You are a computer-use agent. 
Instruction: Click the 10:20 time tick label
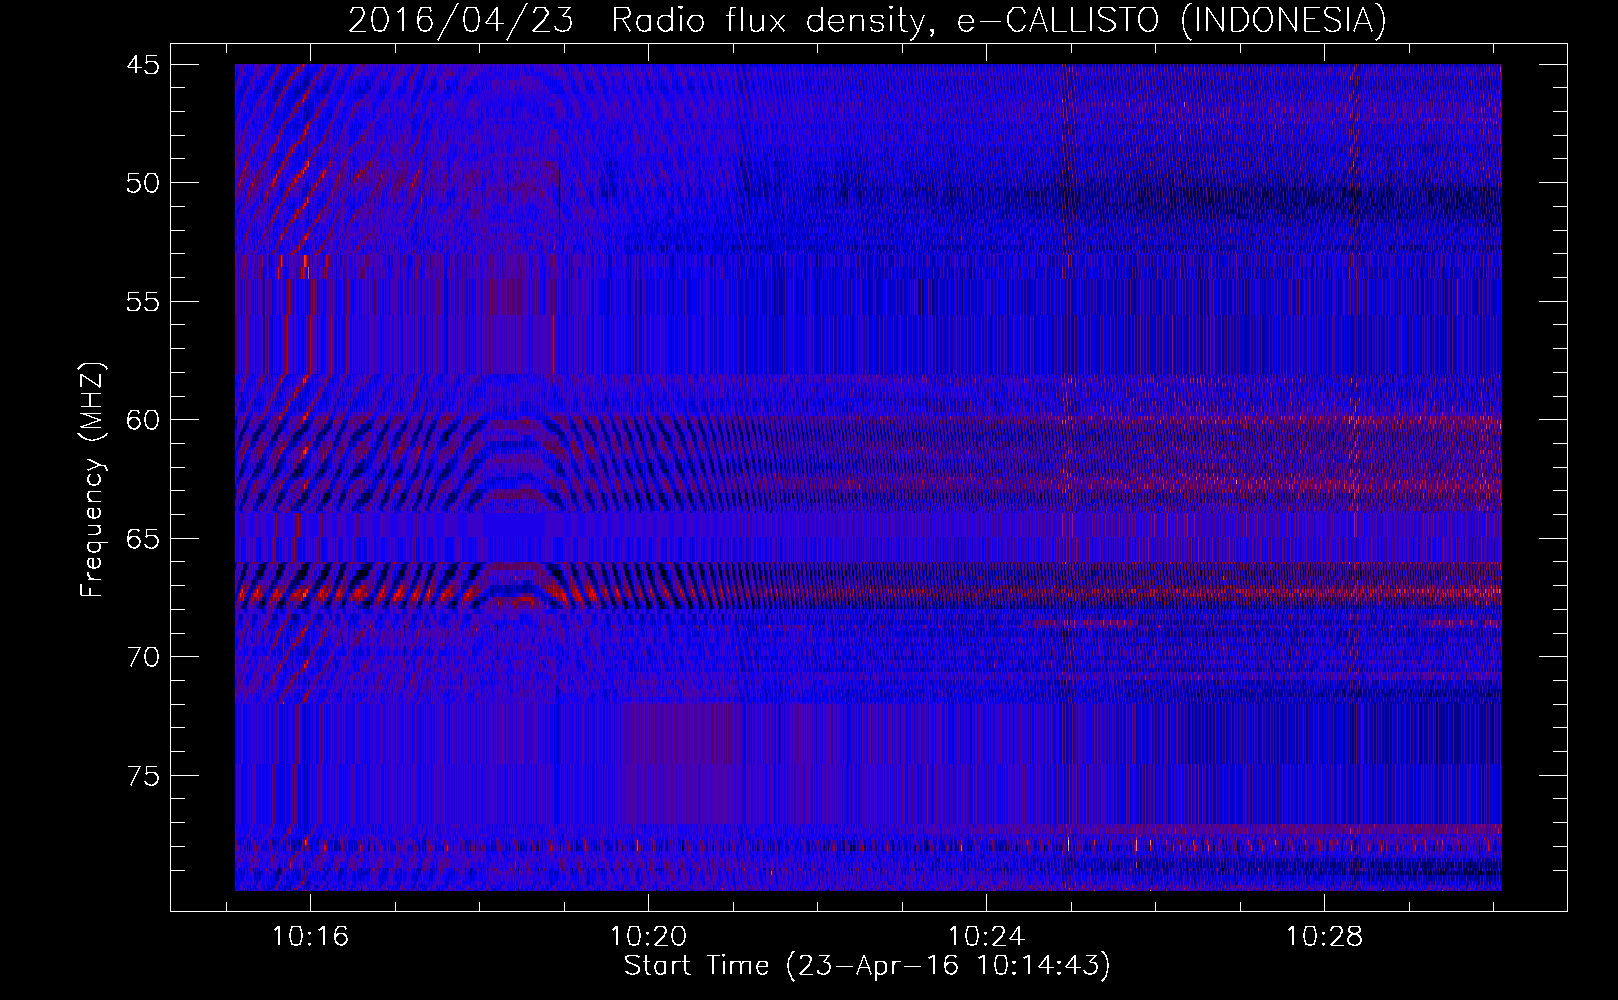click(x=648, y=937)
